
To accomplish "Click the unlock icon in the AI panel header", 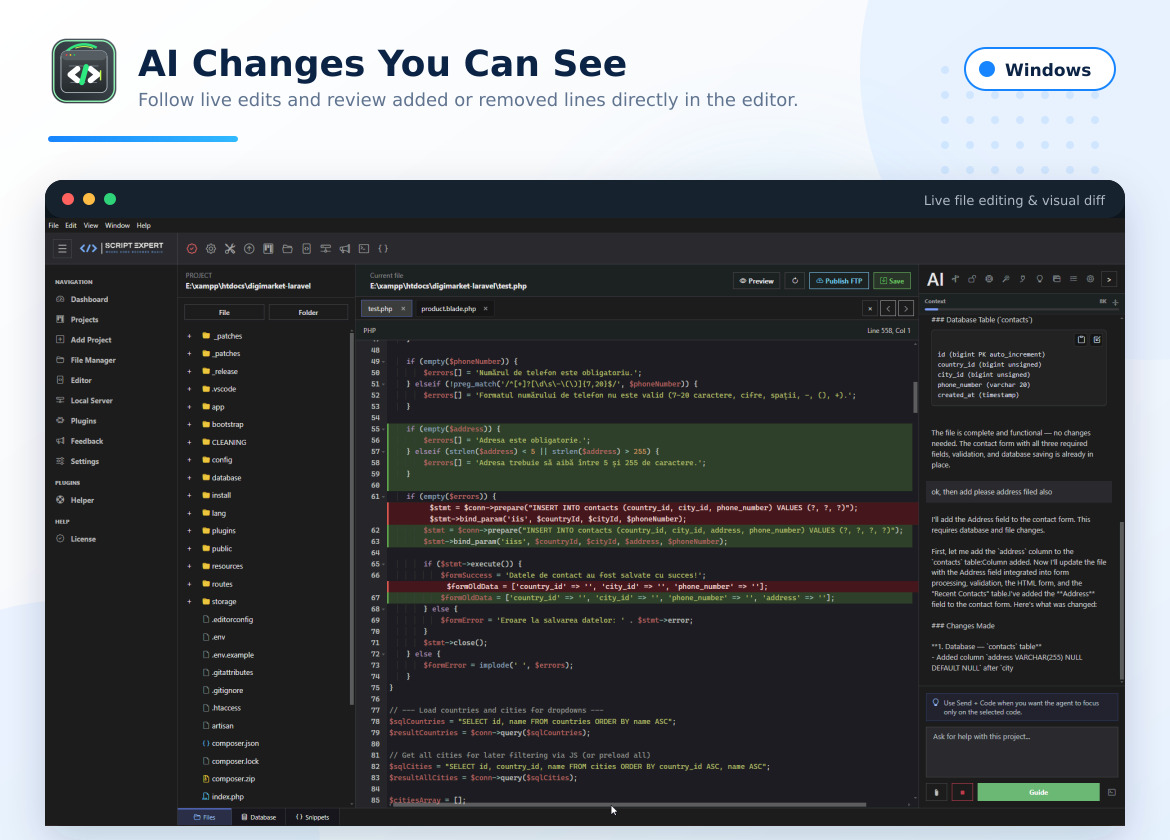I will (x=972, y=279).
